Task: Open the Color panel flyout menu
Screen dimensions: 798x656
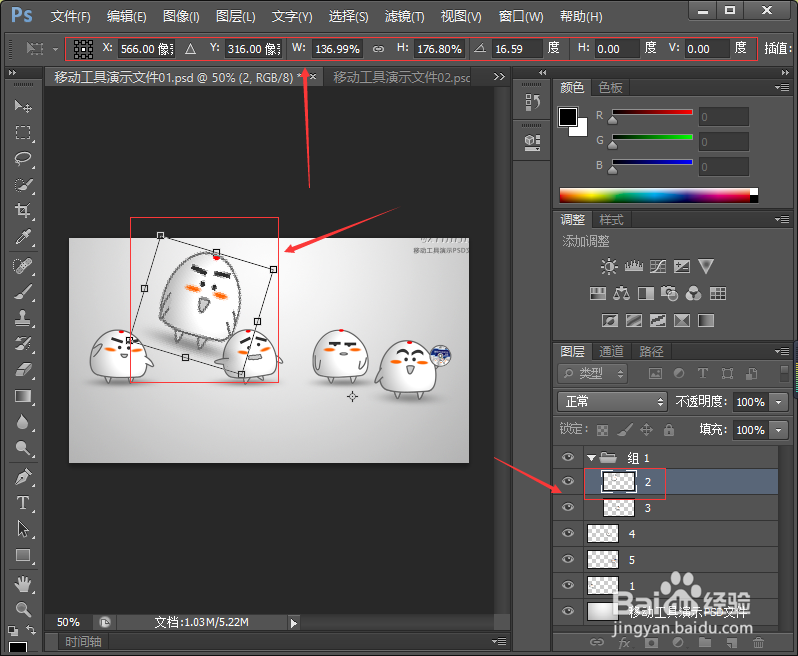Action: click(x=782, y=88)
